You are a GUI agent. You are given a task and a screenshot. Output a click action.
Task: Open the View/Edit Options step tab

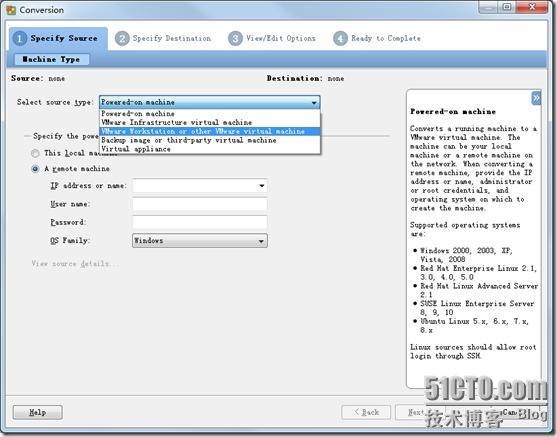point(272,38)
